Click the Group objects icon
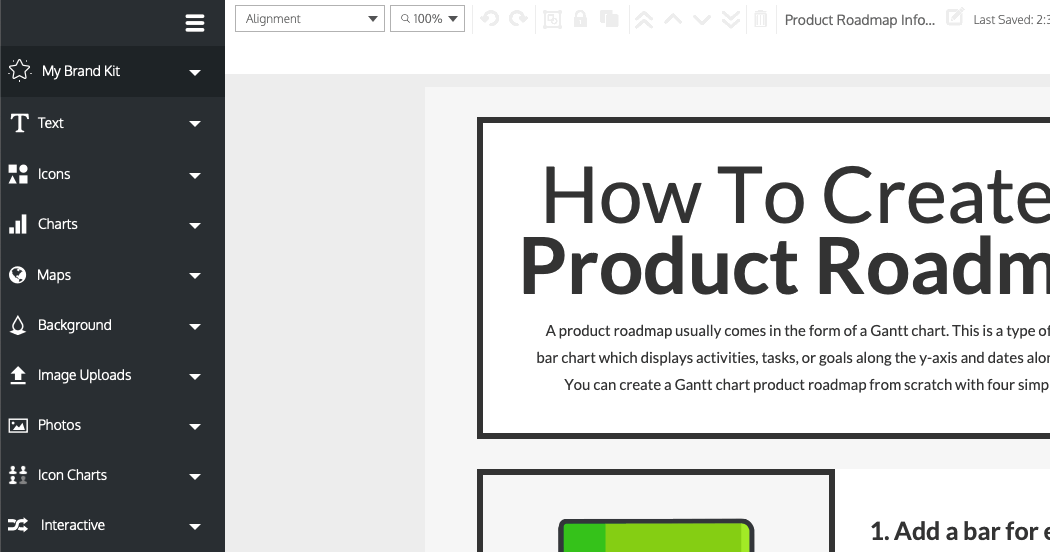Viewport: 1050px width, 552px height. click(x=552, y=19)
